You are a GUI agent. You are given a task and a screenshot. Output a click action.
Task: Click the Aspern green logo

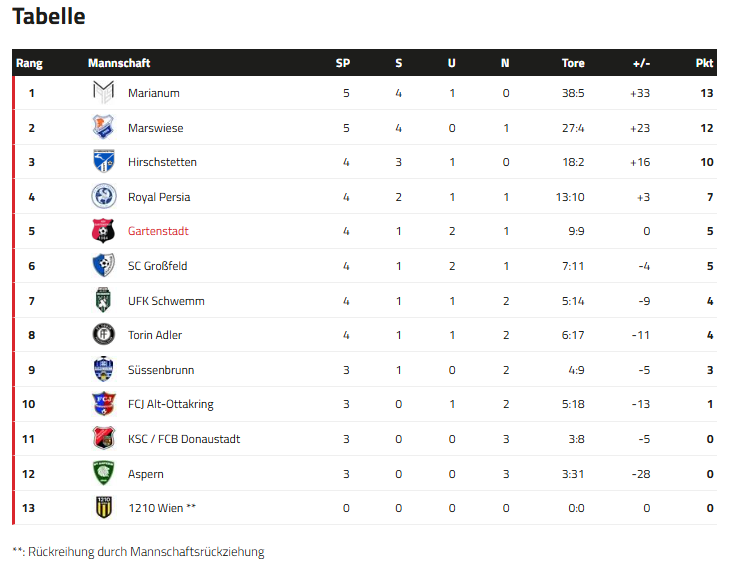(x=104, y=473)
